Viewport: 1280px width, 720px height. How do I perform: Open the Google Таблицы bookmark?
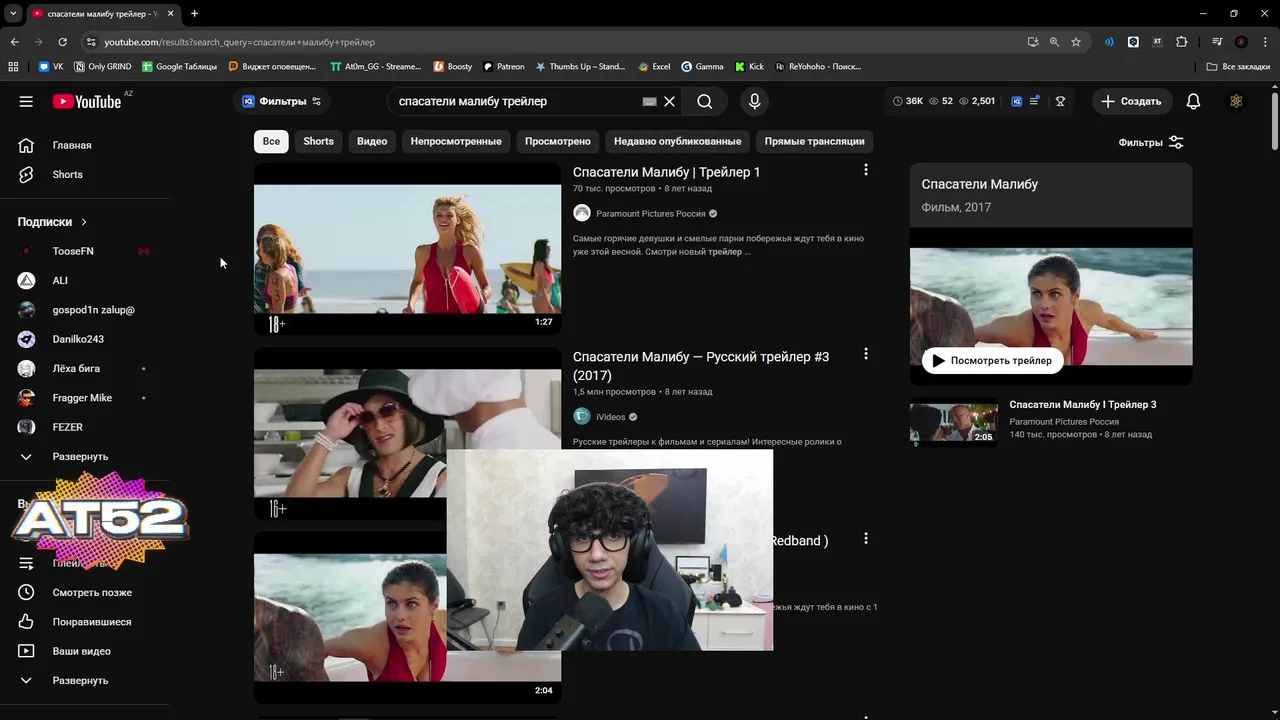(179, 66)
